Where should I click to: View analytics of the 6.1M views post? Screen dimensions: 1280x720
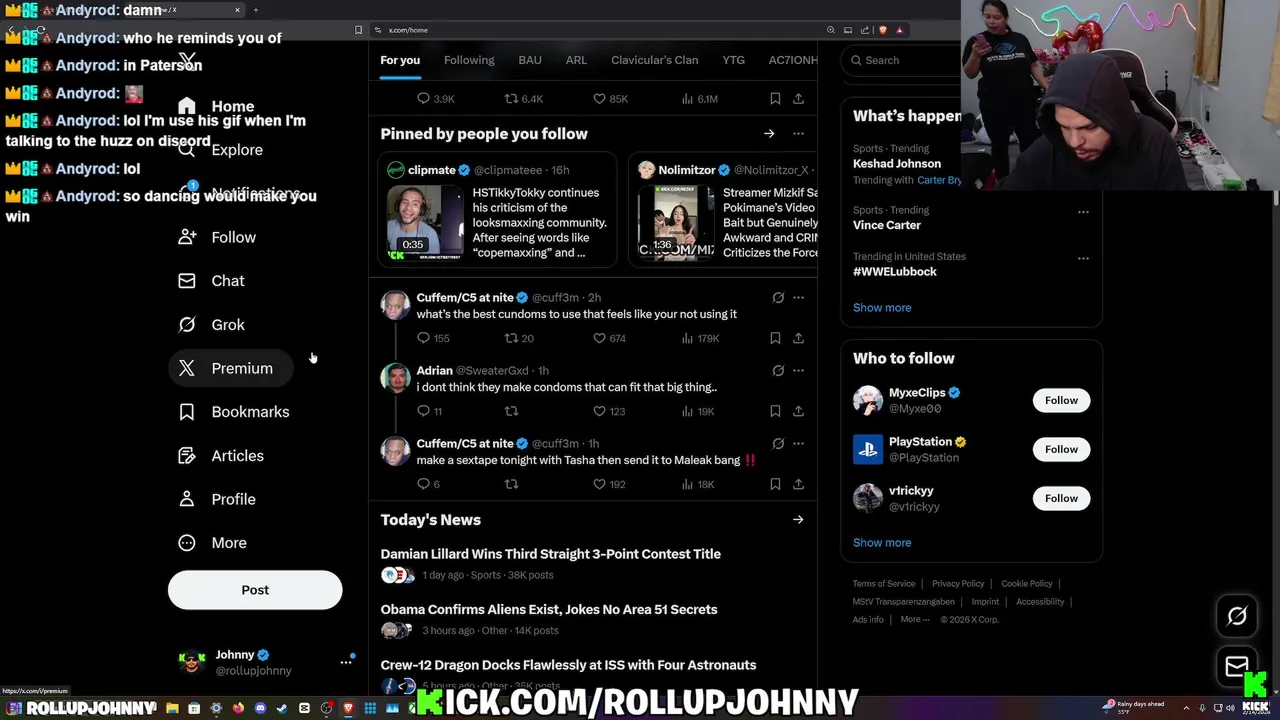[699, 99]
